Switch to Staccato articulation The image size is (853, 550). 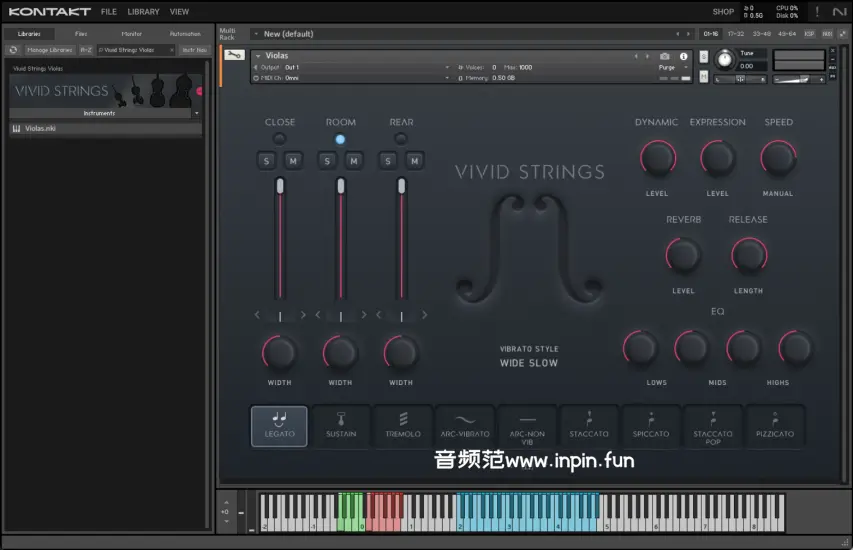(x=589, y=425)
